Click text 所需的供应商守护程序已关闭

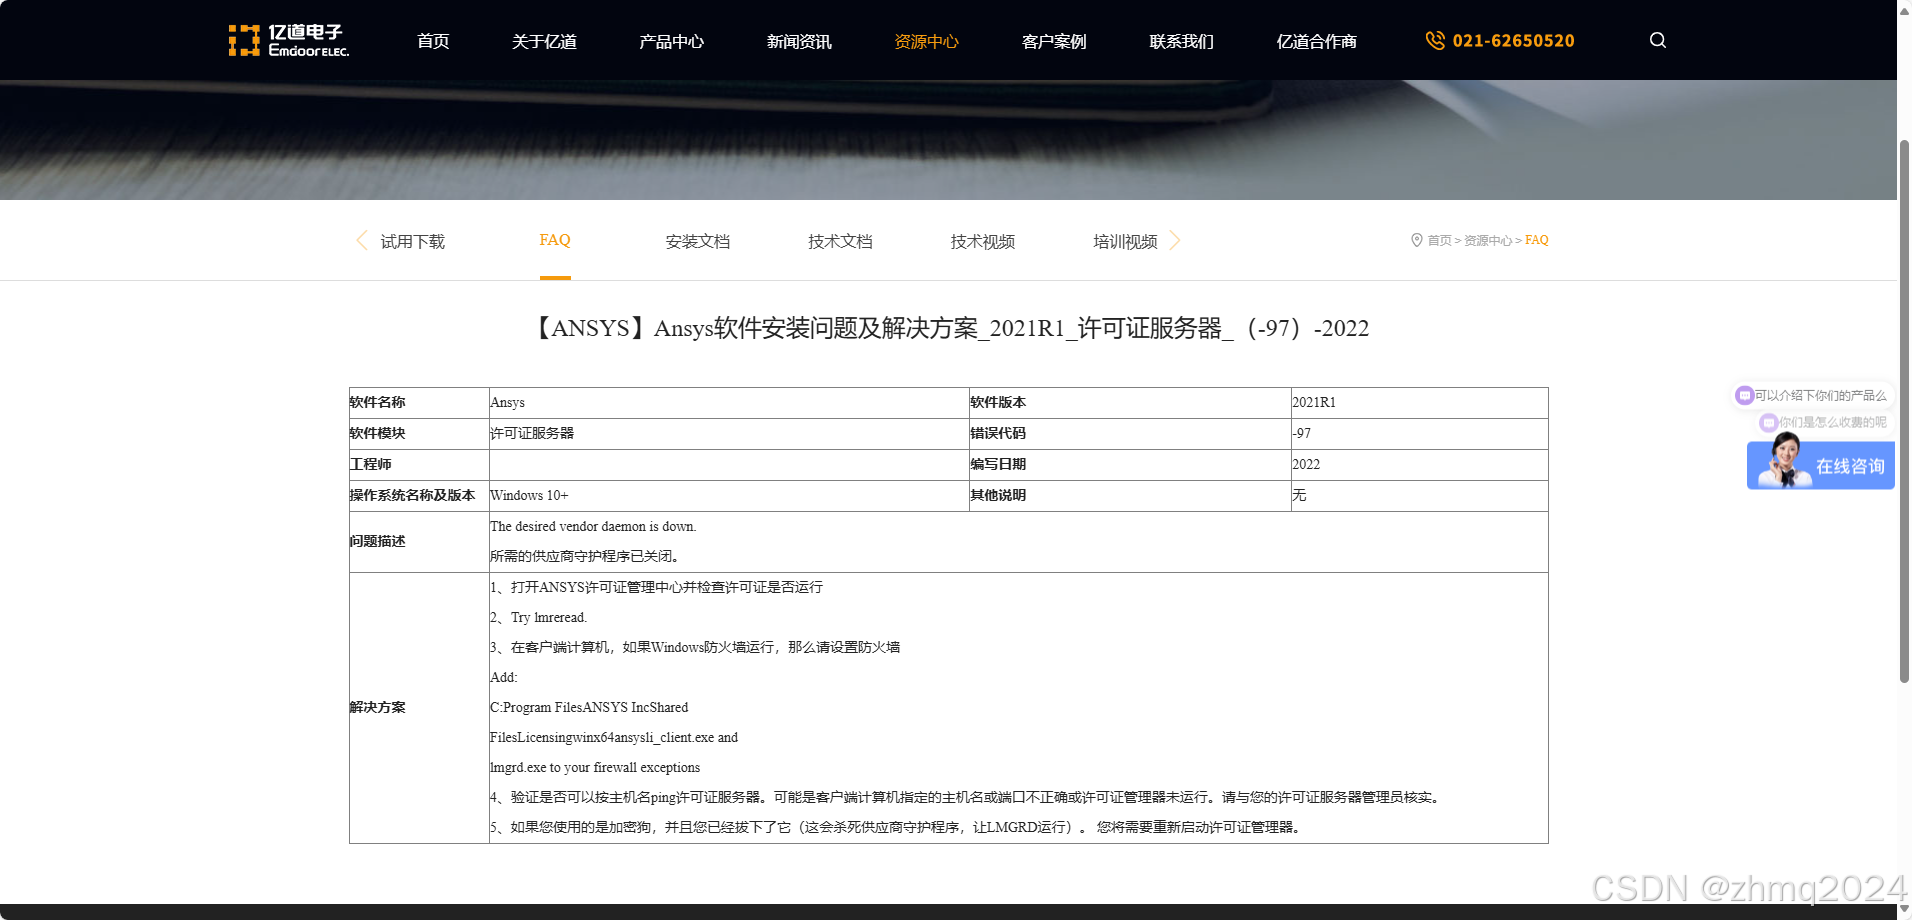click(x=586, y=556)
